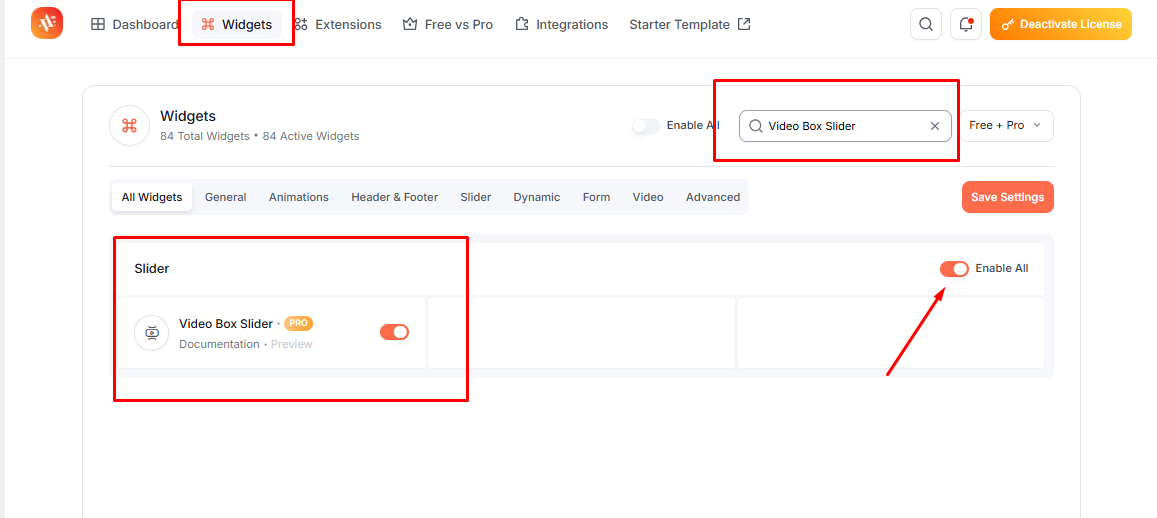
Task: Click the orange plugin logo icon
Action: pyautogui.click(x=47, y=24)
